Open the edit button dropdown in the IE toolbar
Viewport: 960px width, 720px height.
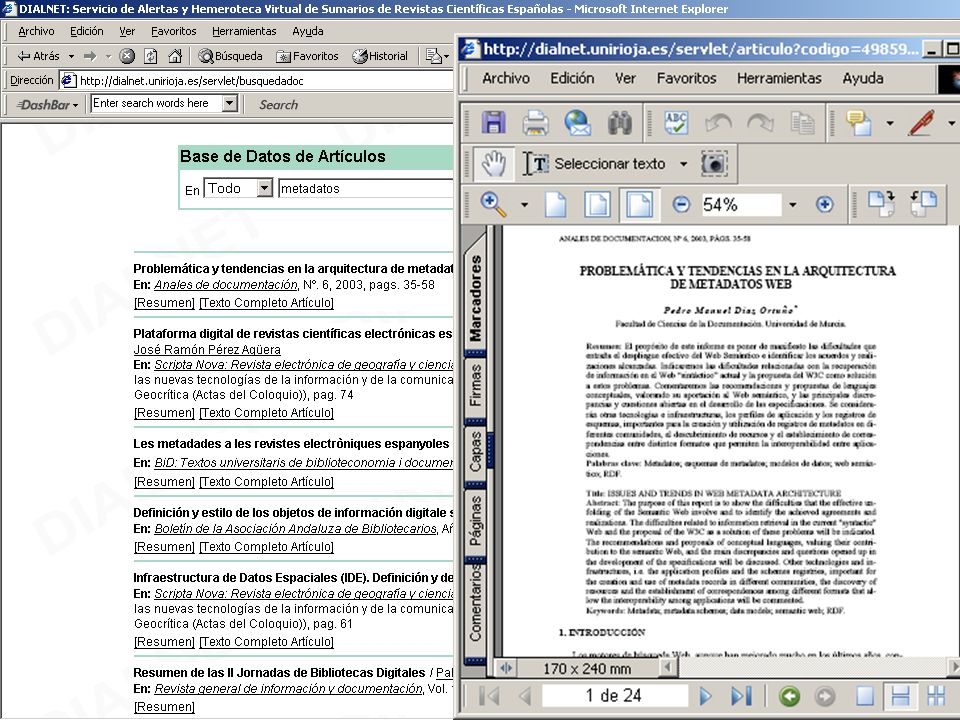click(x=446, y=56)
